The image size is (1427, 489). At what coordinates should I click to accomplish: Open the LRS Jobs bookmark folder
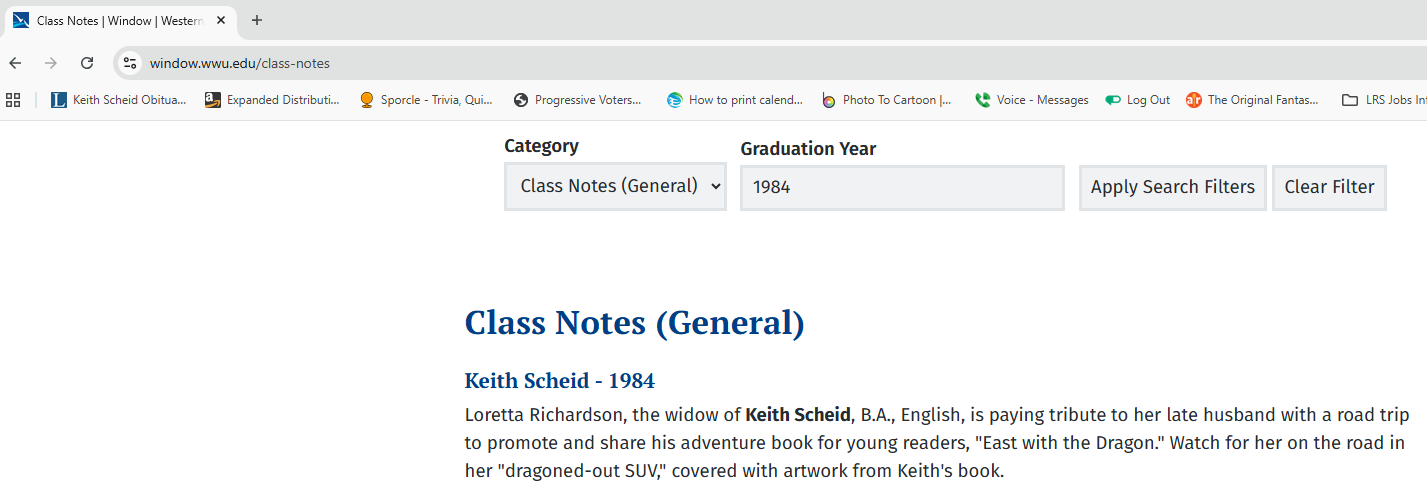coord(1383,100)
